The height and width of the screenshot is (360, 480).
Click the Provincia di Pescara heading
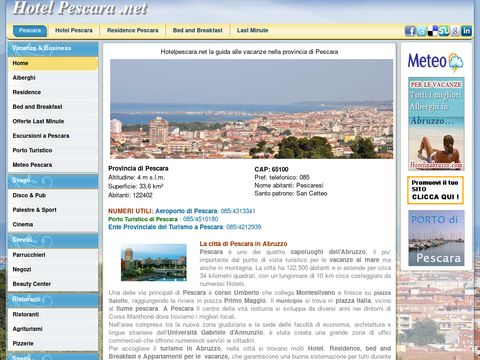[138, 169]
